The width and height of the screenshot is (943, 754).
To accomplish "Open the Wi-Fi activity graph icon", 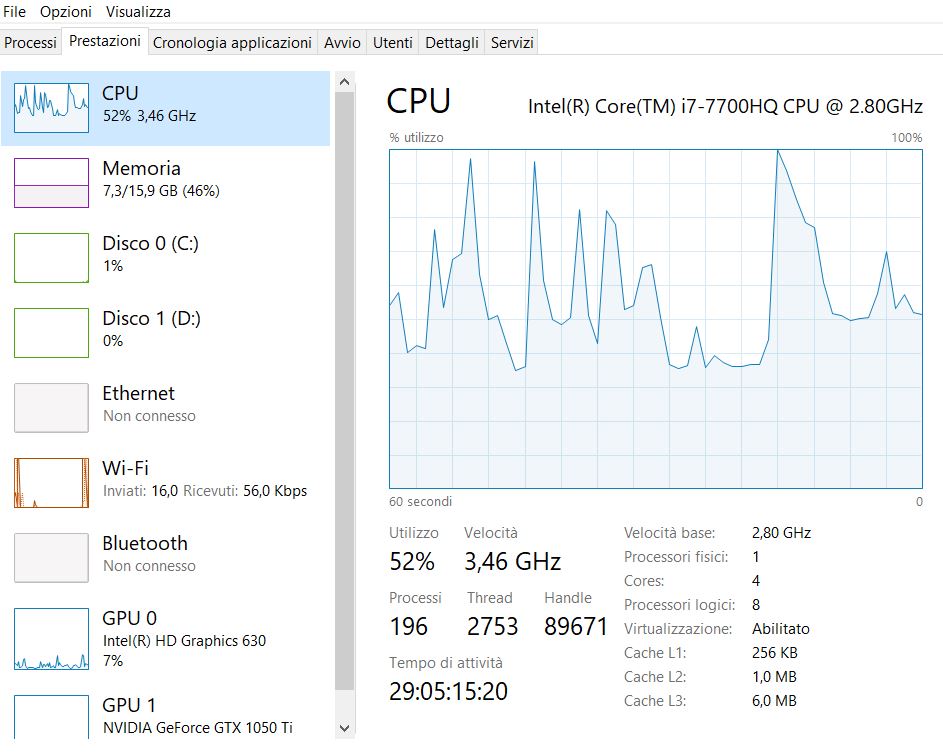I will (x=51, y=483).
